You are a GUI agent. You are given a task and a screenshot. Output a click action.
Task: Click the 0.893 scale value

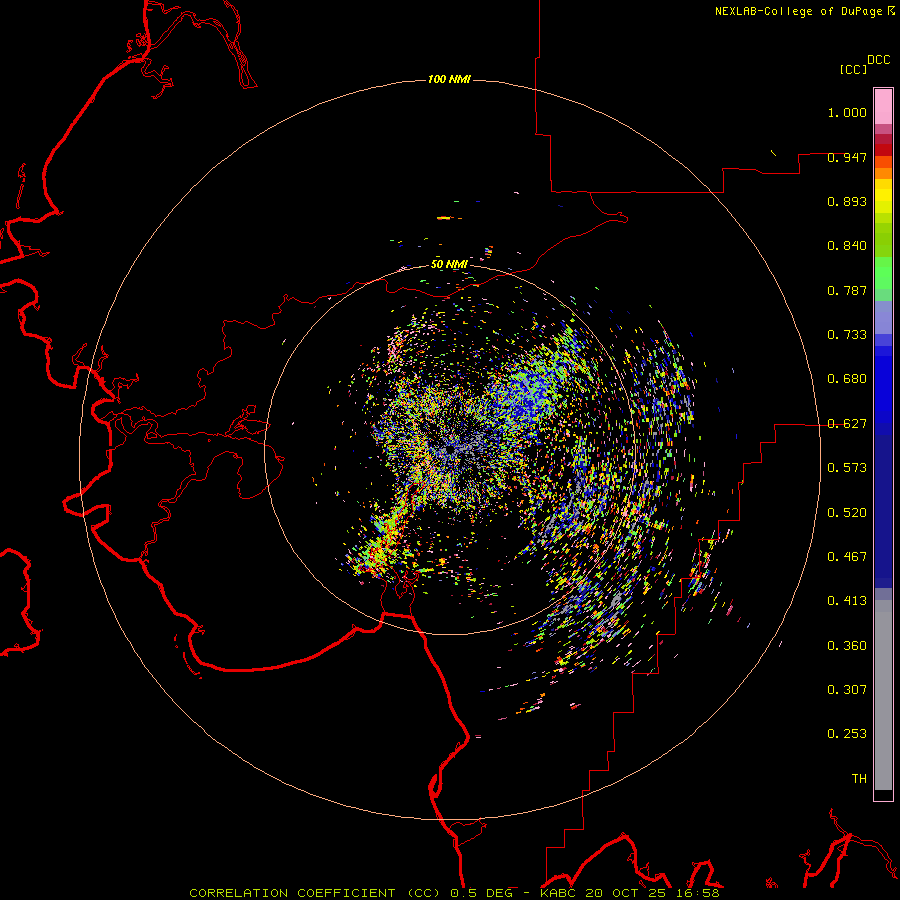tap(847, 201)
